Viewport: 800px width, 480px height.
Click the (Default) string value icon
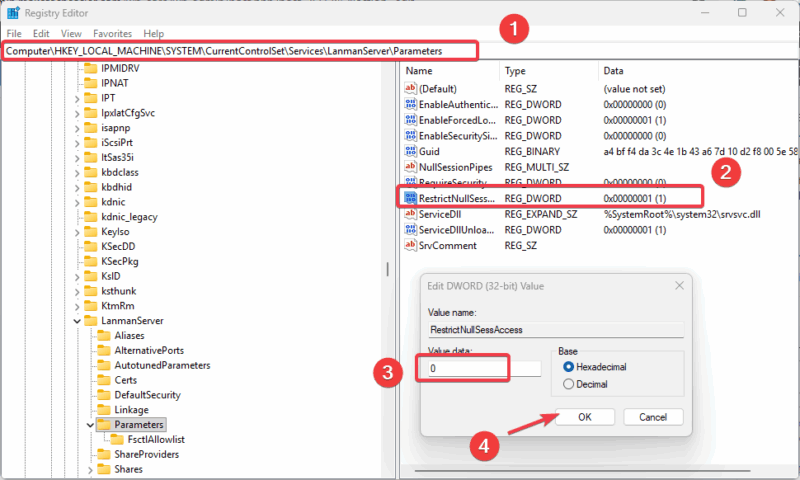pos(410,88)
